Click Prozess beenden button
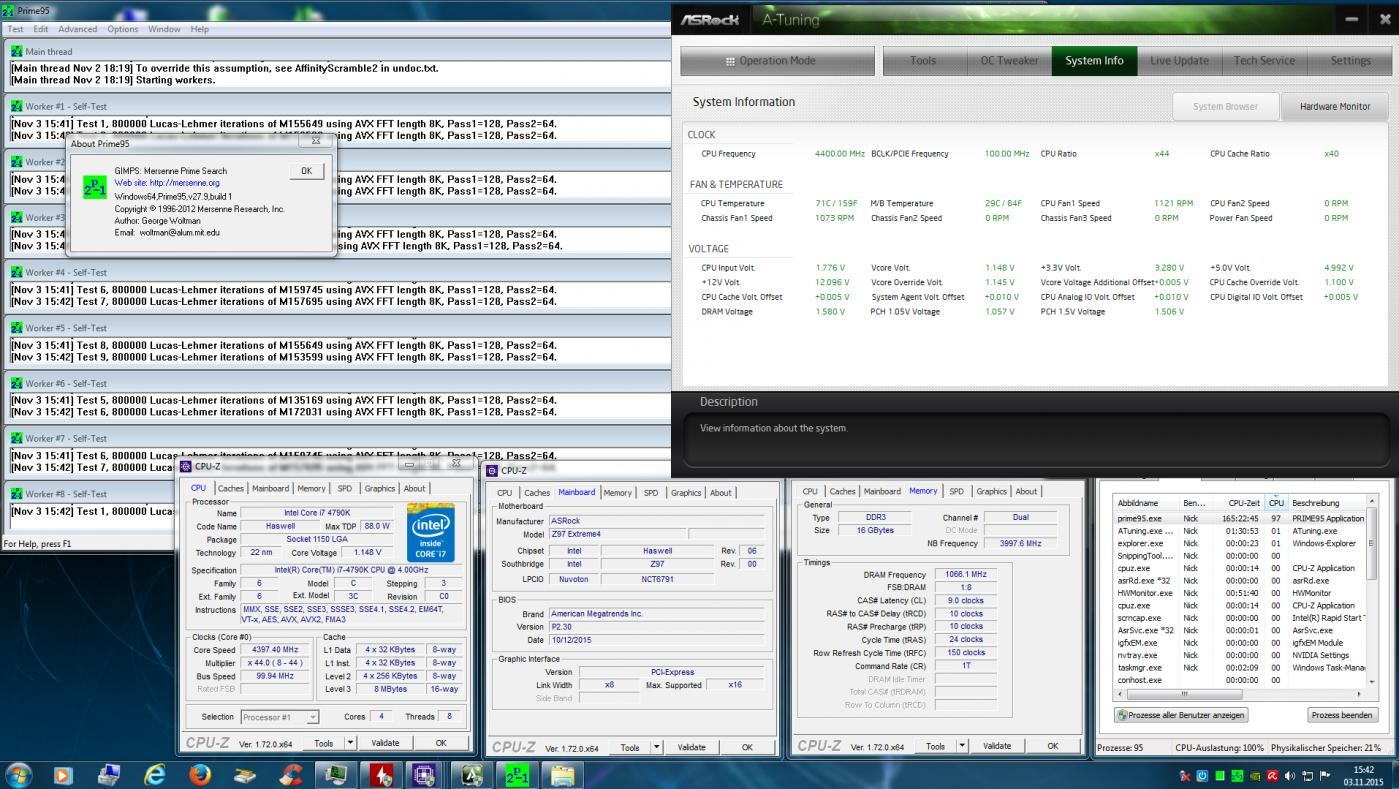The image size is (1399, 789). tap(1342, 715)
